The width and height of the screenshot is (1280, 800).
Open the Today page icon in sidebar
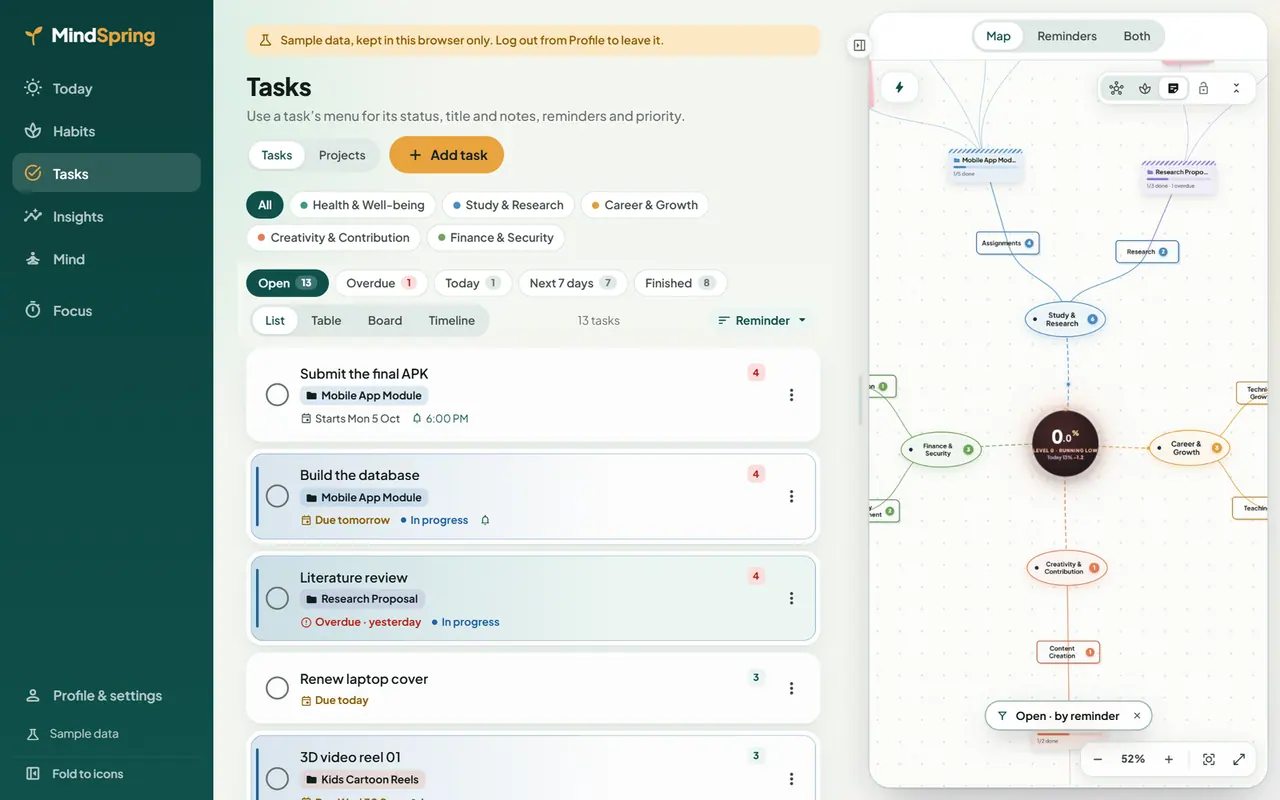click(33, 88)
